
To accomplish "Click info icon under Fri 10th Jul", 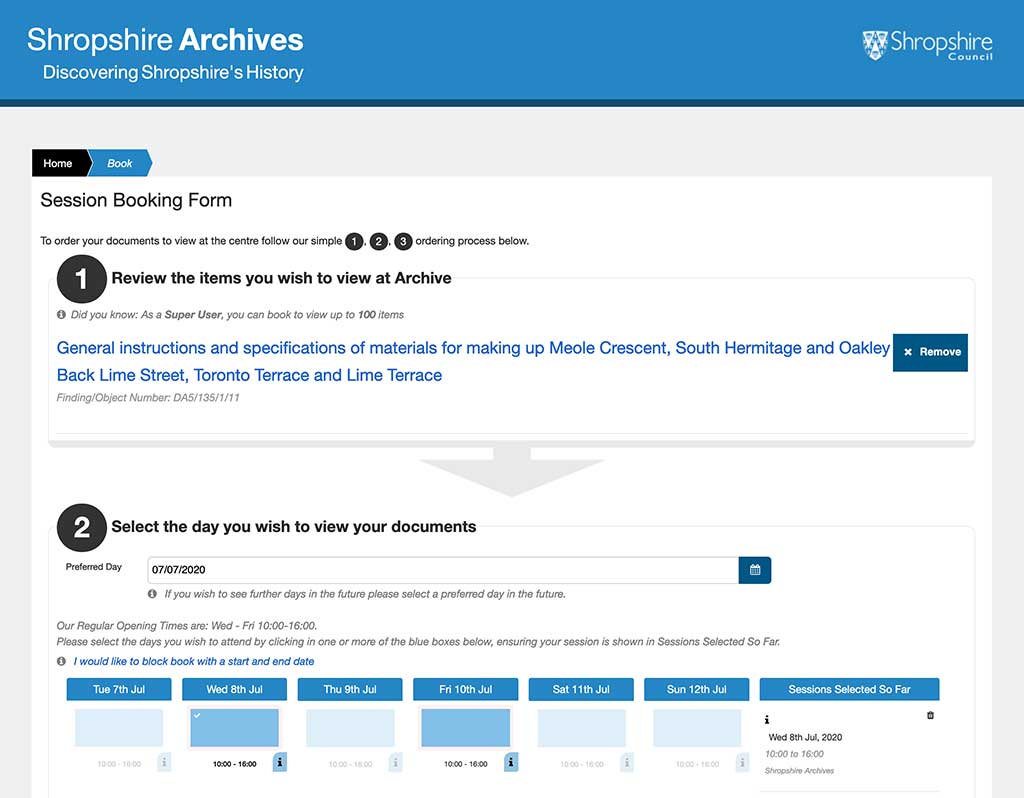I will pos(511,762).
